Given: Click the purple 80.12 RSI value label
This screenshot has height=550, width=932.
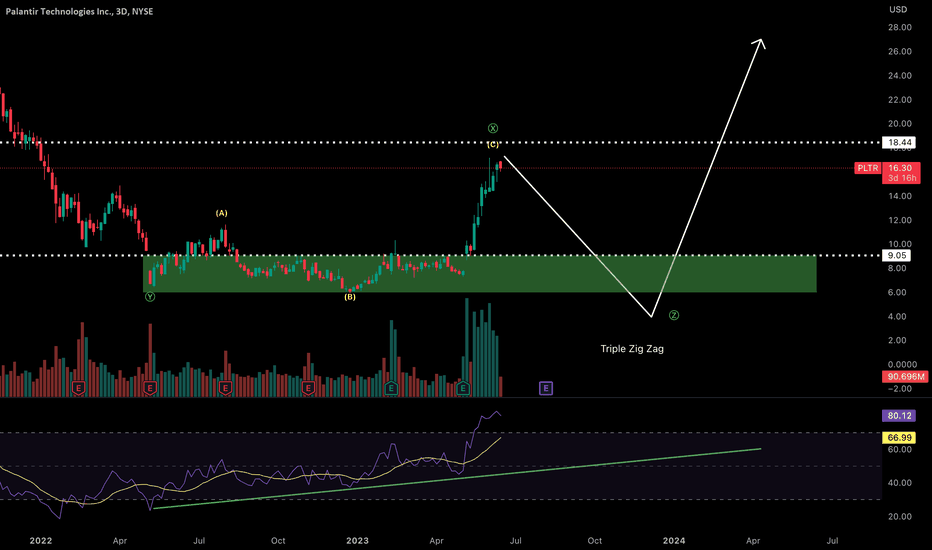Looking at the screenshot, I should [x=899, y=416].
